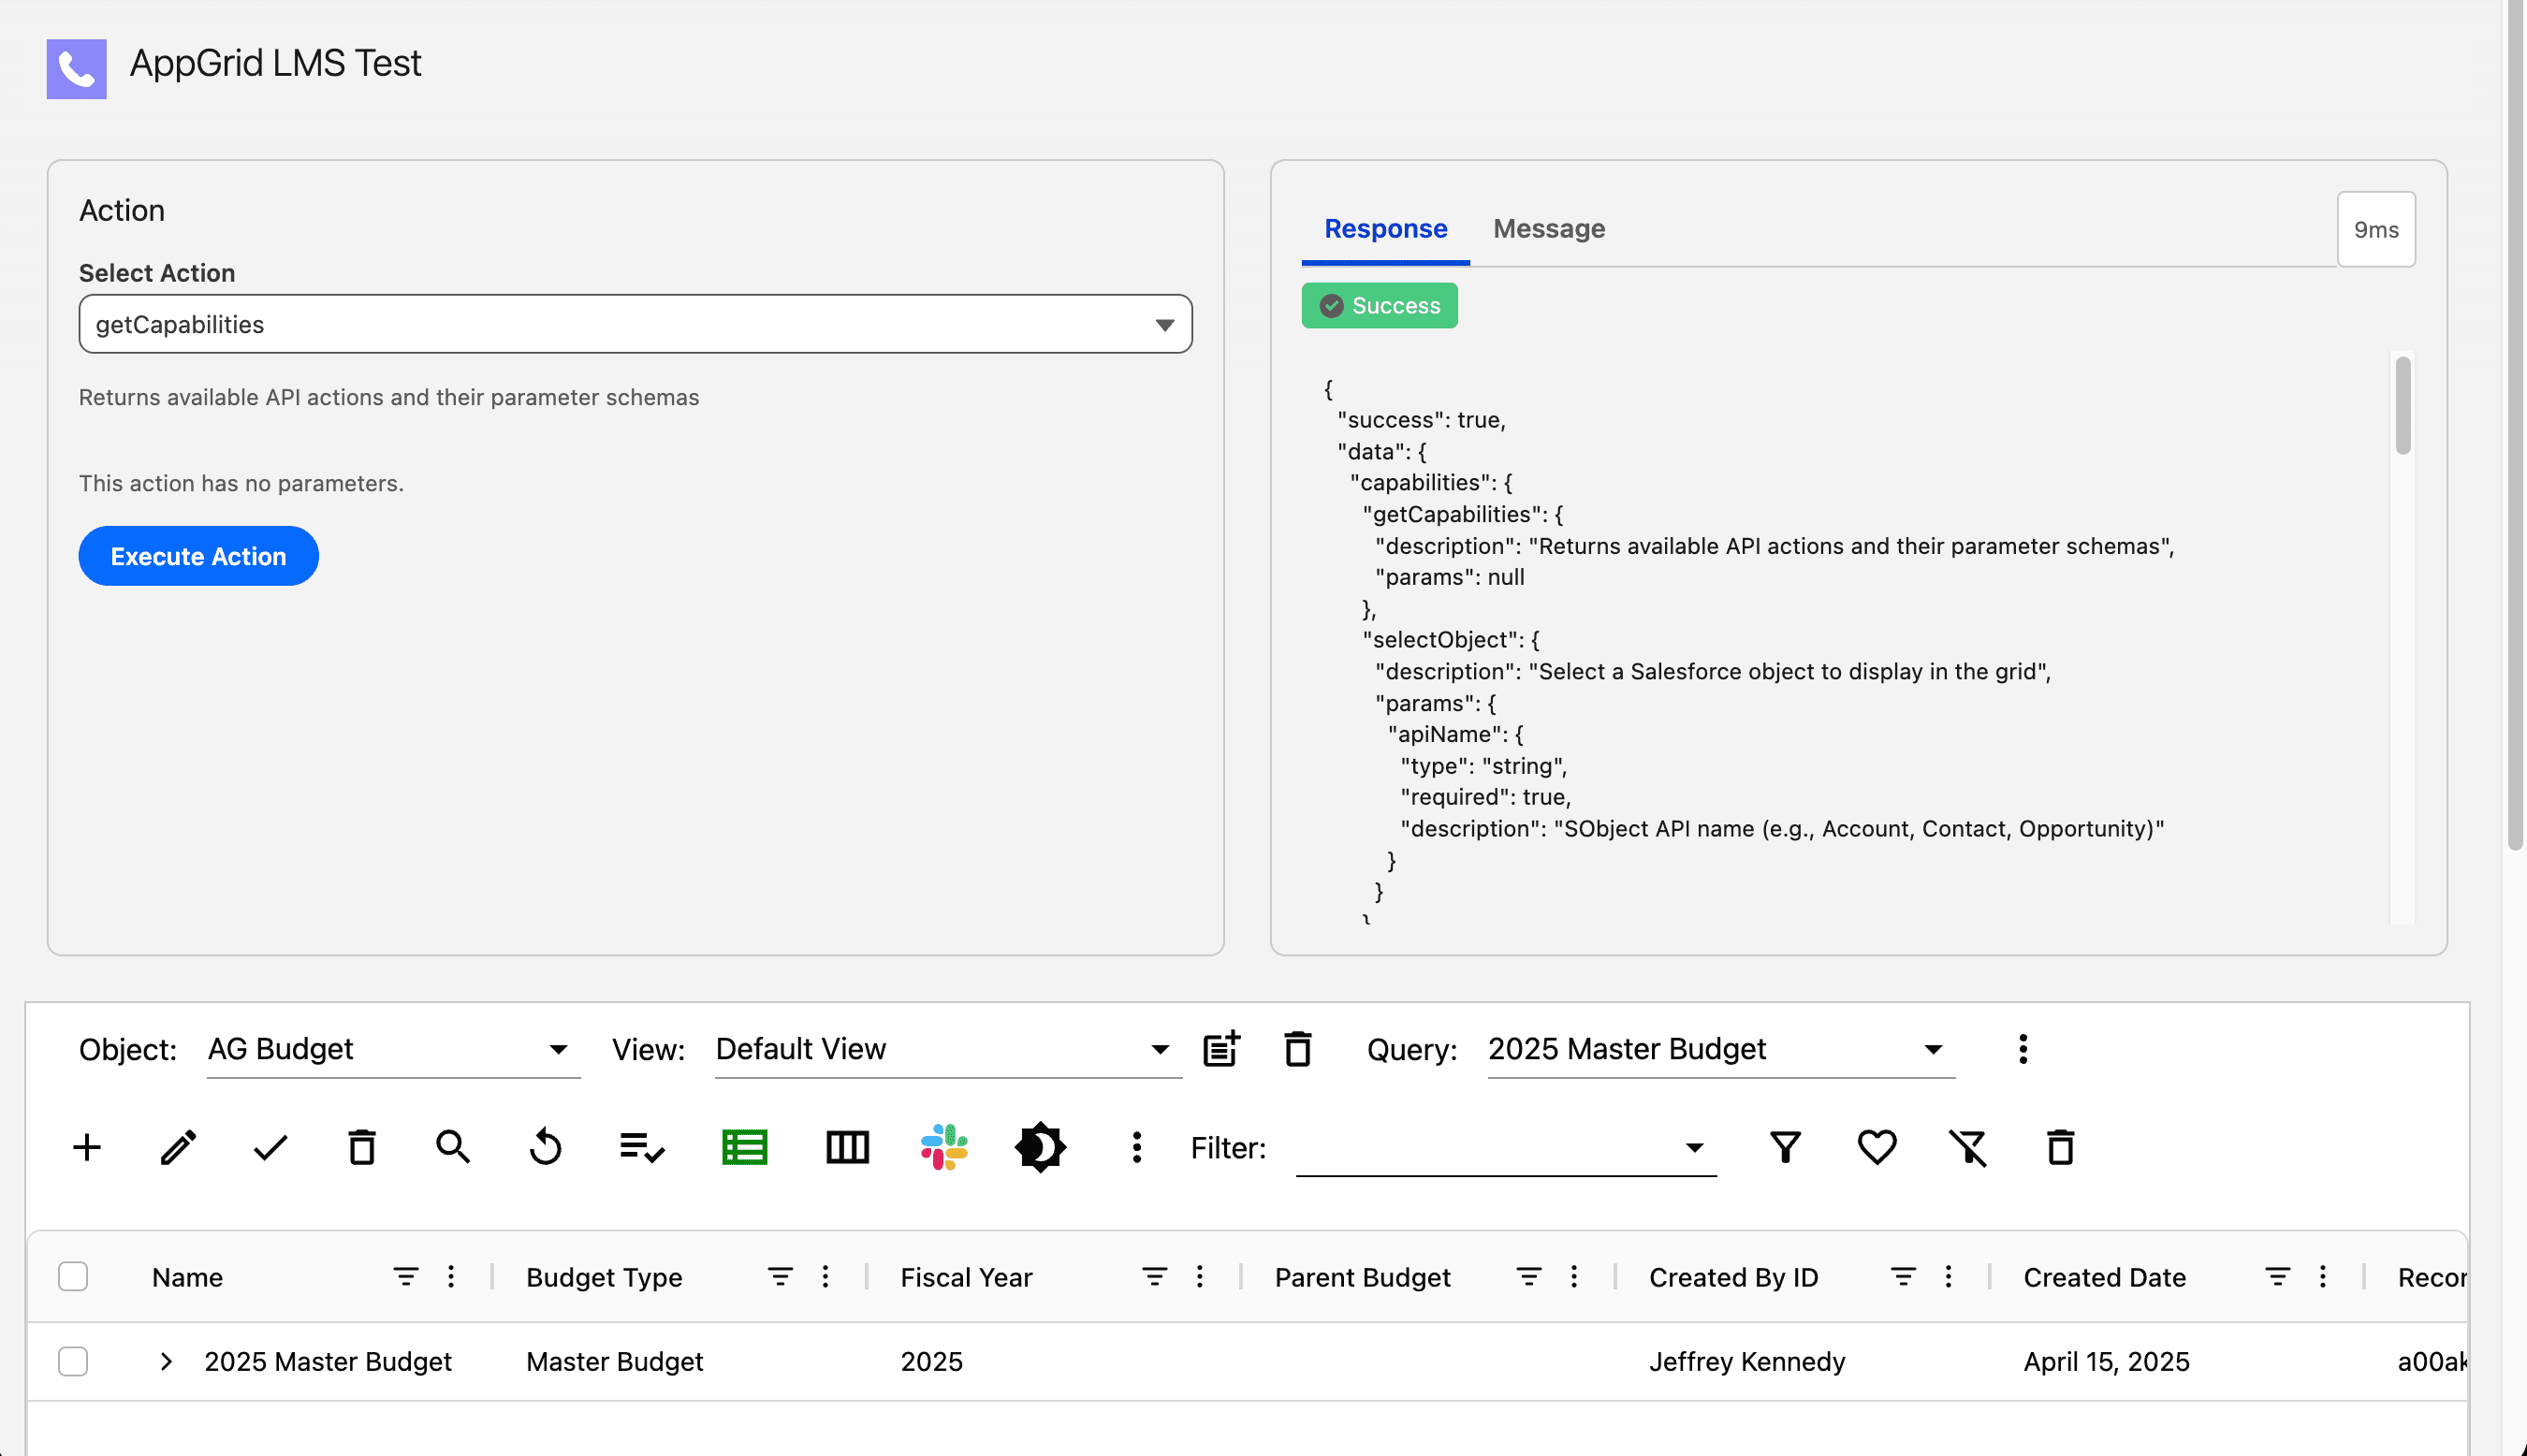2527x1456 pixels.
Task: Expand the 2025 Master Budget row chevron
Action: tap(166, 1362)
